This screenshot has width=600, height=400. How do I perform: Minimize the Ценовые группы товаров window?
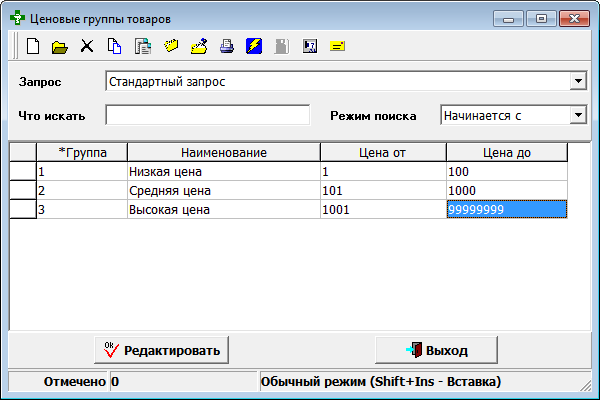tap(508, 18)
